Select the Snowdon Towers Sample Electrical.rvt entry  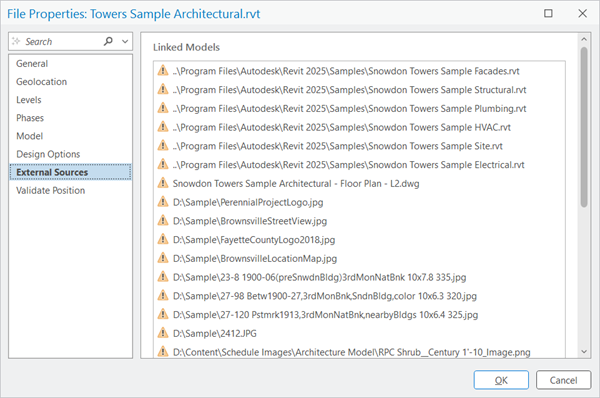[349, 165]
